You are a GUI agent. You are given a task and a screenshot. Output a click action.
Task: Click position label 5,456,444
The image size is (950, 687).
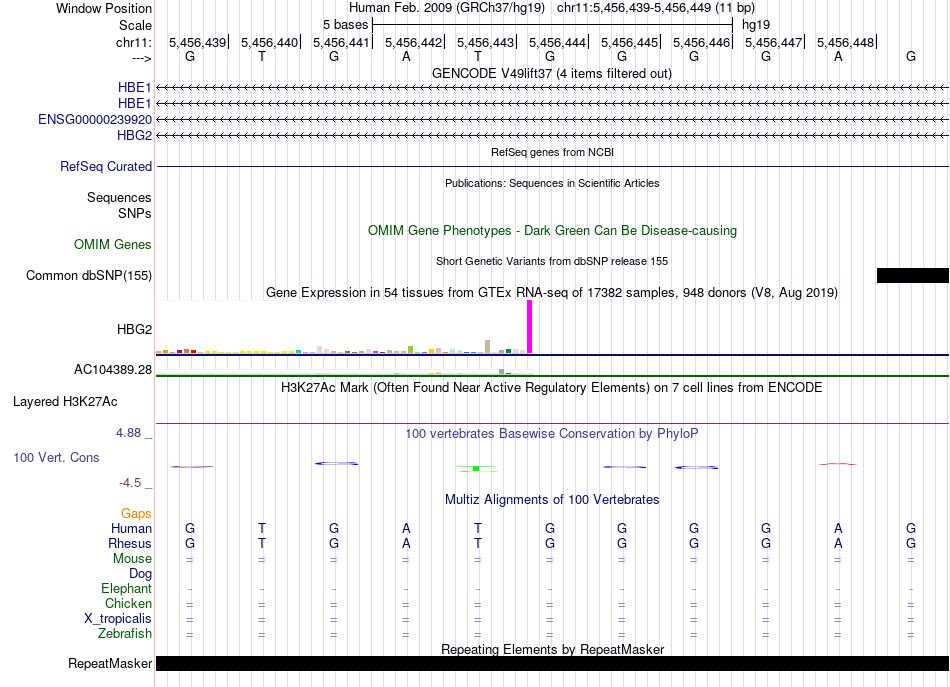click(557, 42)
